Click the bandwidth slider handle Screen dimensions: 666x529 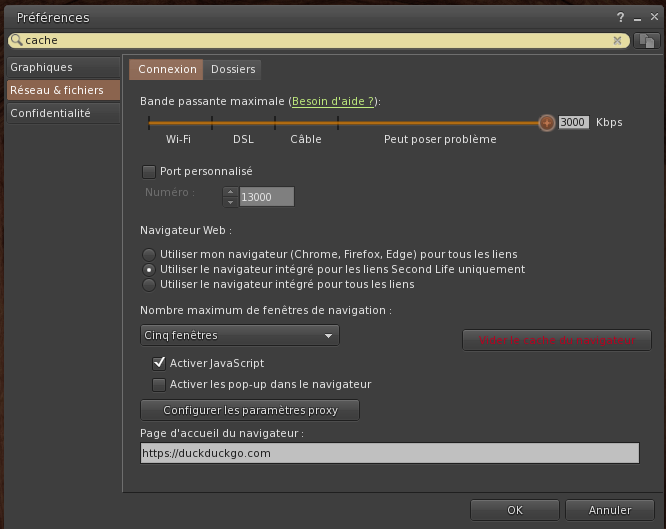546,123
